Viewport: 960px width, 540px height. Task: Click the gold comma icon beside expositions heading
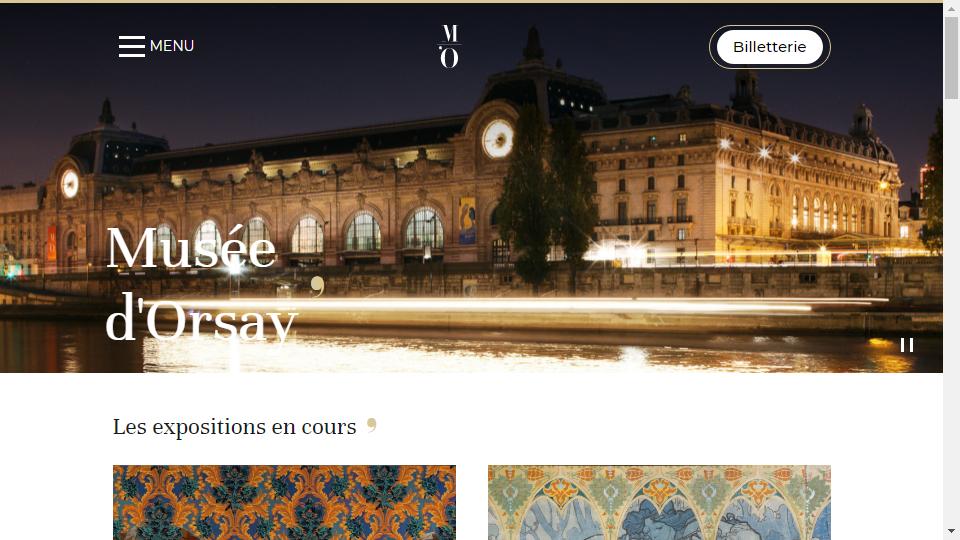click(371, 425)
